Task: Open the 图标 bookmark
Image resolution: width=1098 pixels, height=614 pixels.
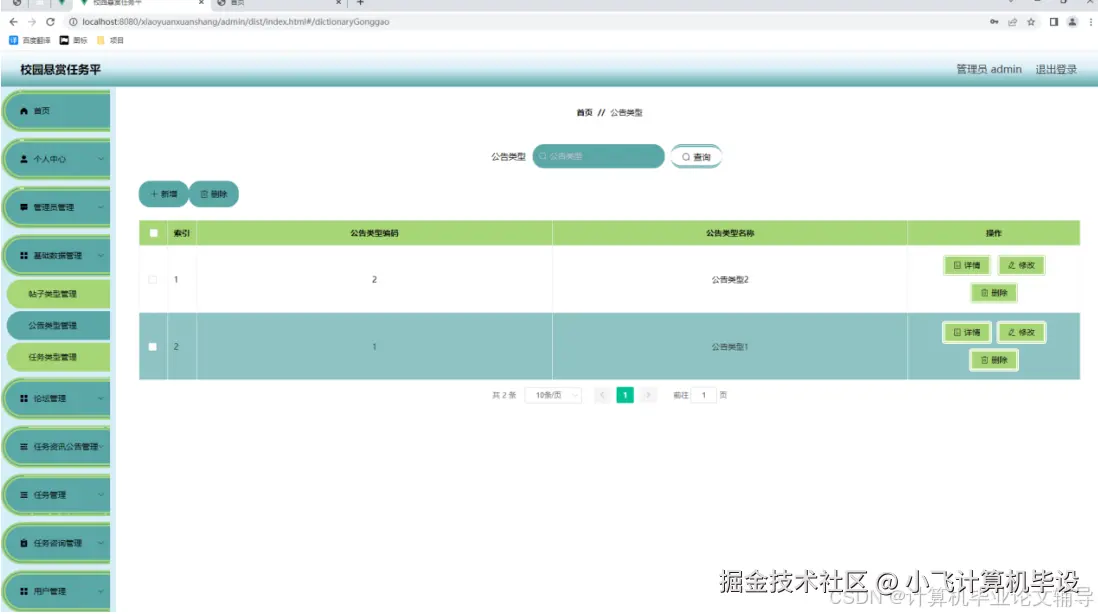Action: [x=74, y=41]
